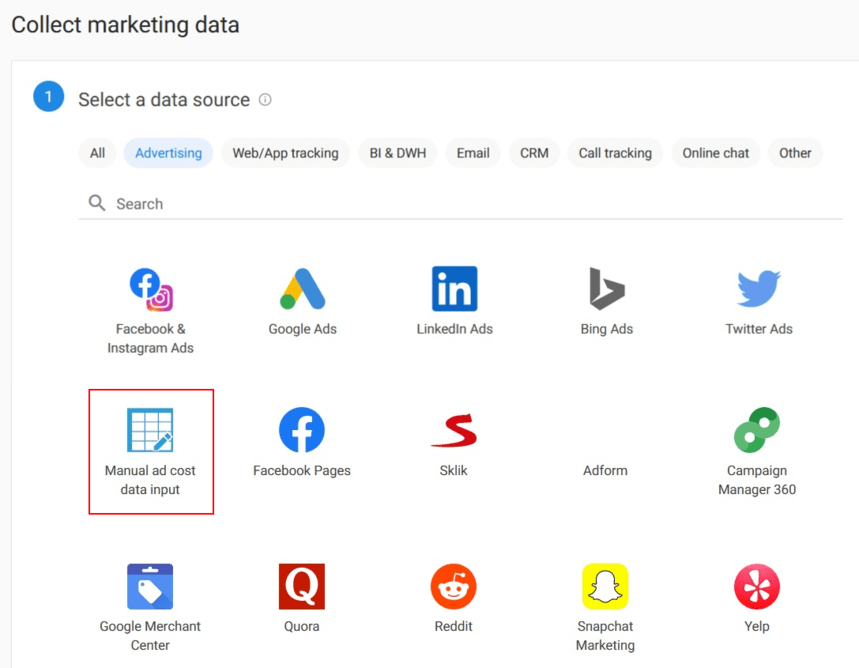Select the Google Merchant Center icon
This screenshot has width=859, height=668.
pyautogui.click(x=150, y=586)
